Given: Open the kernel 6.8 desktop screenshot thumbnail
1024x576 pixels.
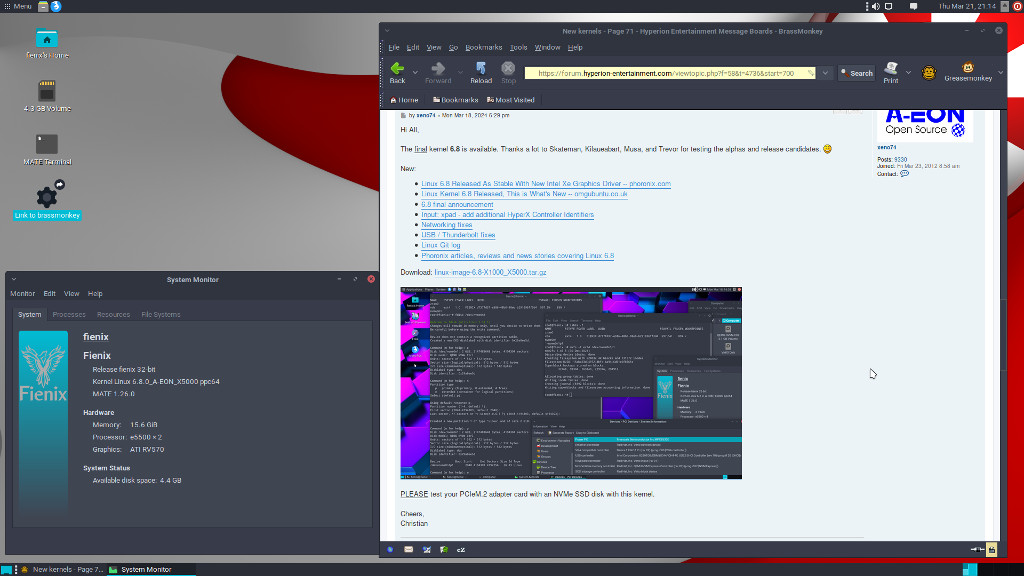Looking at the screenshot, I should (x=571, y=383).
